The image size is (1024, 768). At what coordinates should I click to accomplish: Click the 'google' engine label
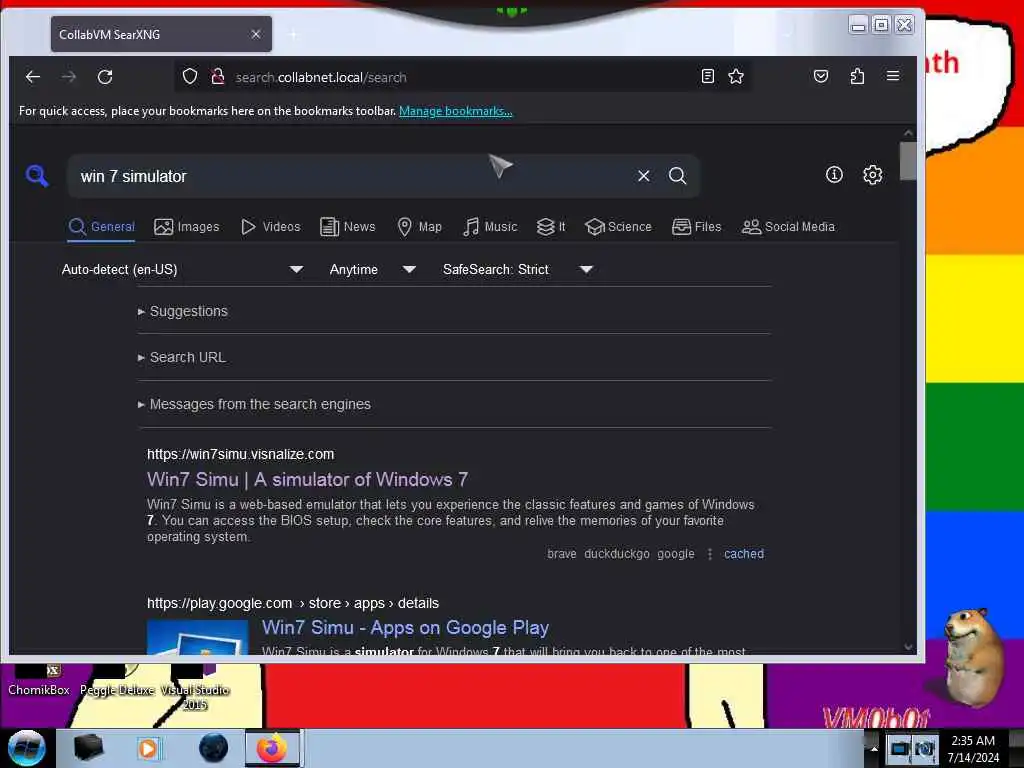point(676,554)
